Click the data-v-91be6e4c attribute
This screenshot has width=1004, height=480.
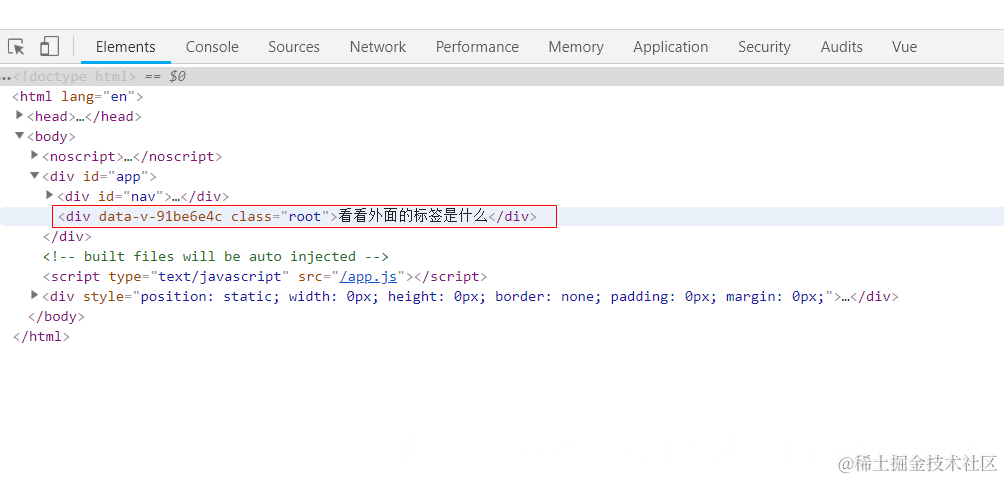pyautogui.click(x=160, y=216)
